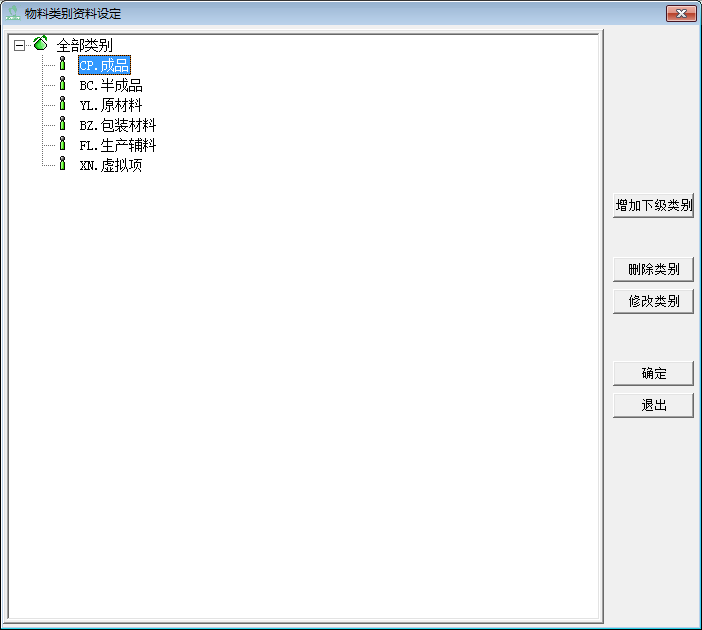Confirm with the 确定 button

click(653, 374)
